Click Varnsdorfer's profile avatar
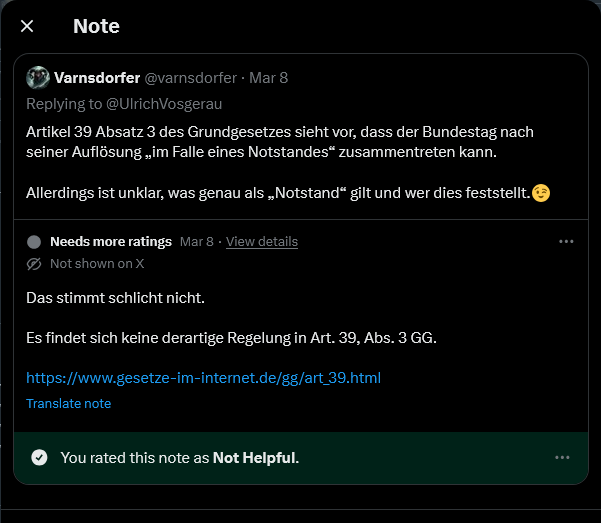Screen dimensions: 601x523 [38, 78]
